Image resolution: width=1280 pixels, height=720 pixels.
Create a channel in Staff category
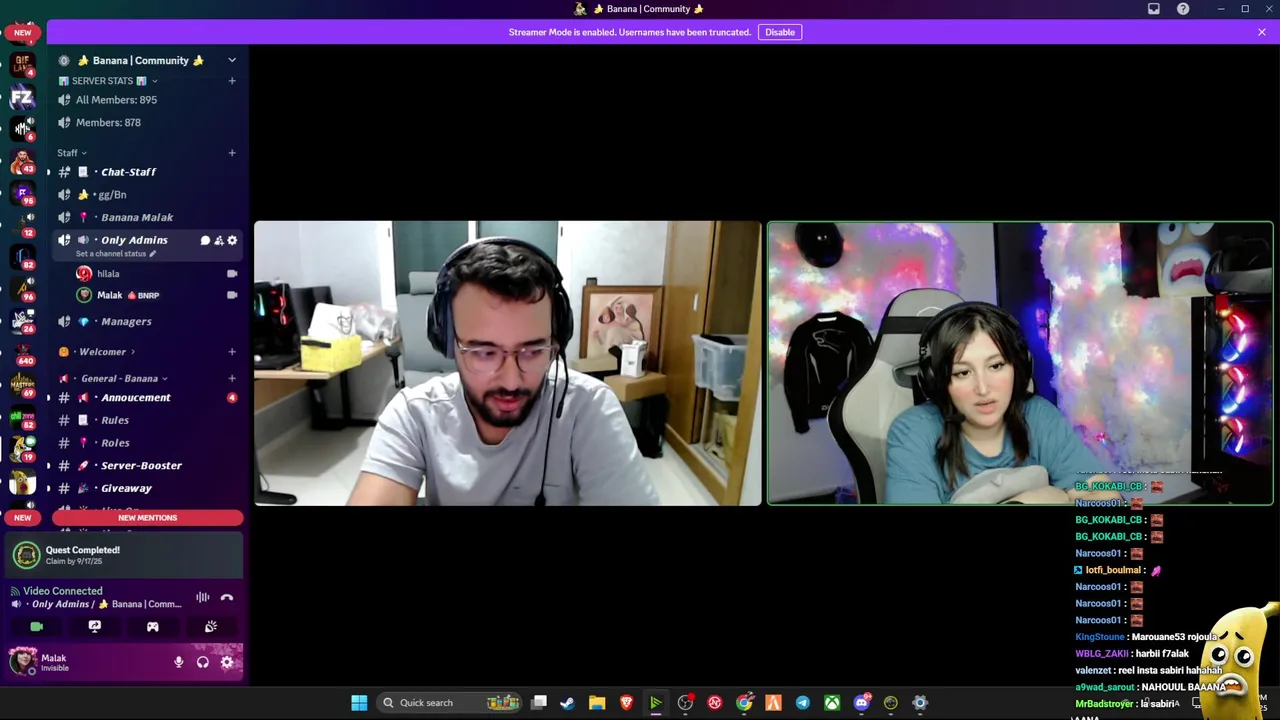click(x=232, y=153)
